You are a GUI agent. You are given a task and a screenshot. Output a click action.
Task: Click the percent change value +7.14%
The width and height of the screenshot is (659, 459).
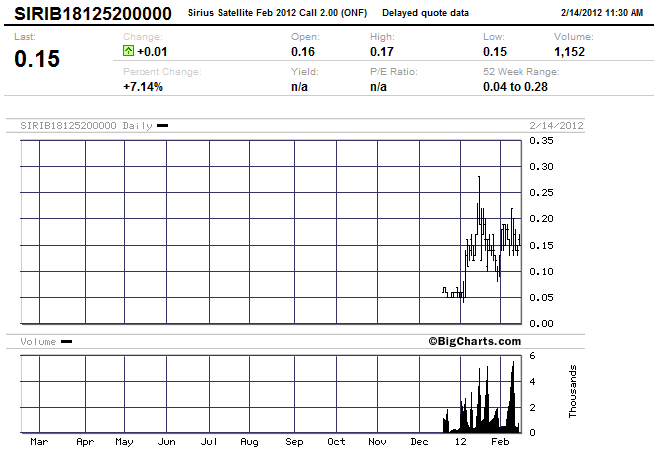(x=143, y=87)
